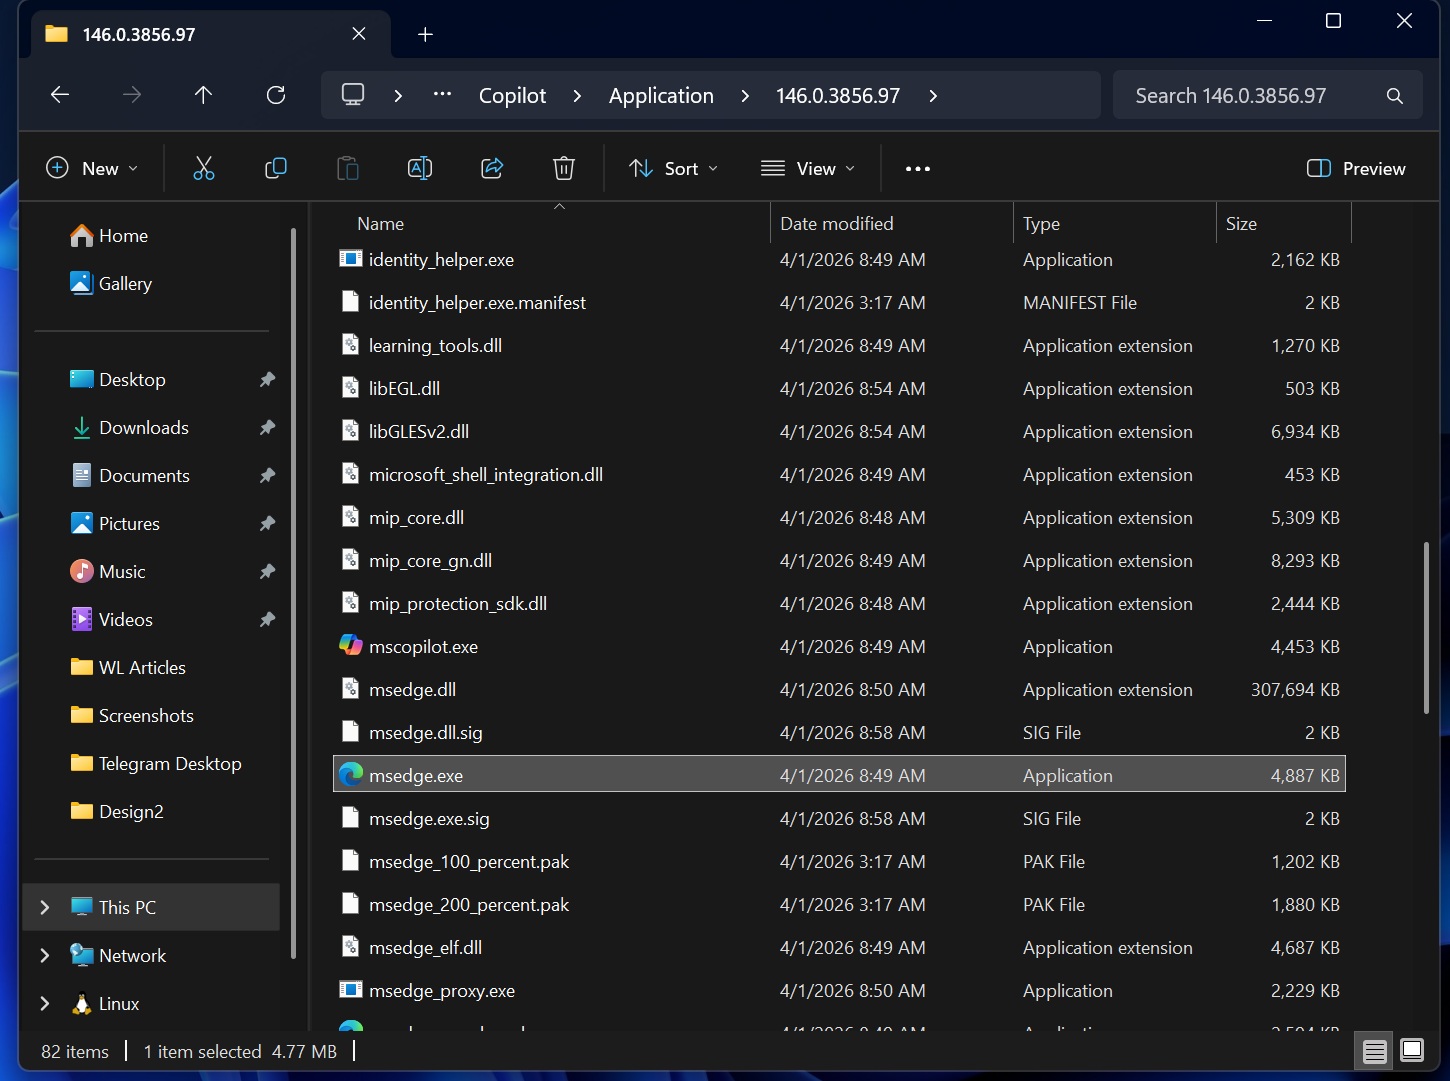The height and width of the screenshot is (1081, 1450).
Task: Open the Sort options dropdown
Action: pyautogui.click(x=673, y=168)
